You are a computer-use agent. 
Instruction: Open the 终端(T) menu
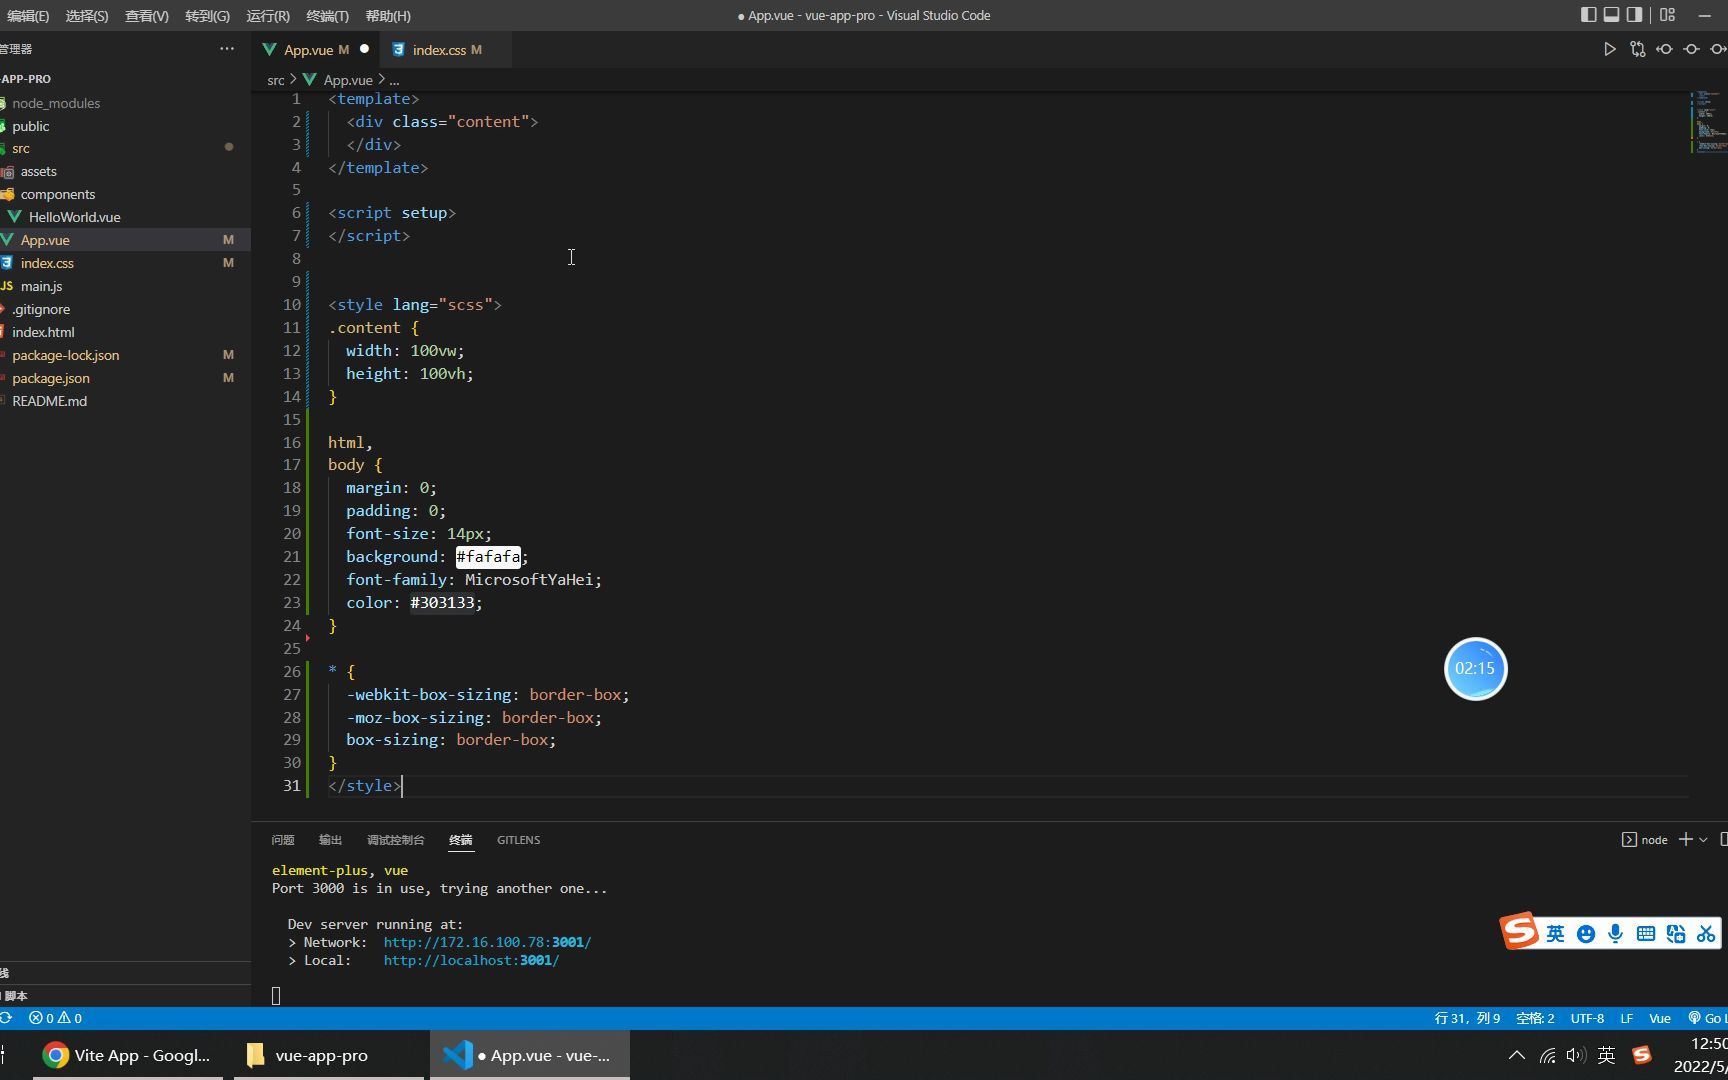pos(327,16)
